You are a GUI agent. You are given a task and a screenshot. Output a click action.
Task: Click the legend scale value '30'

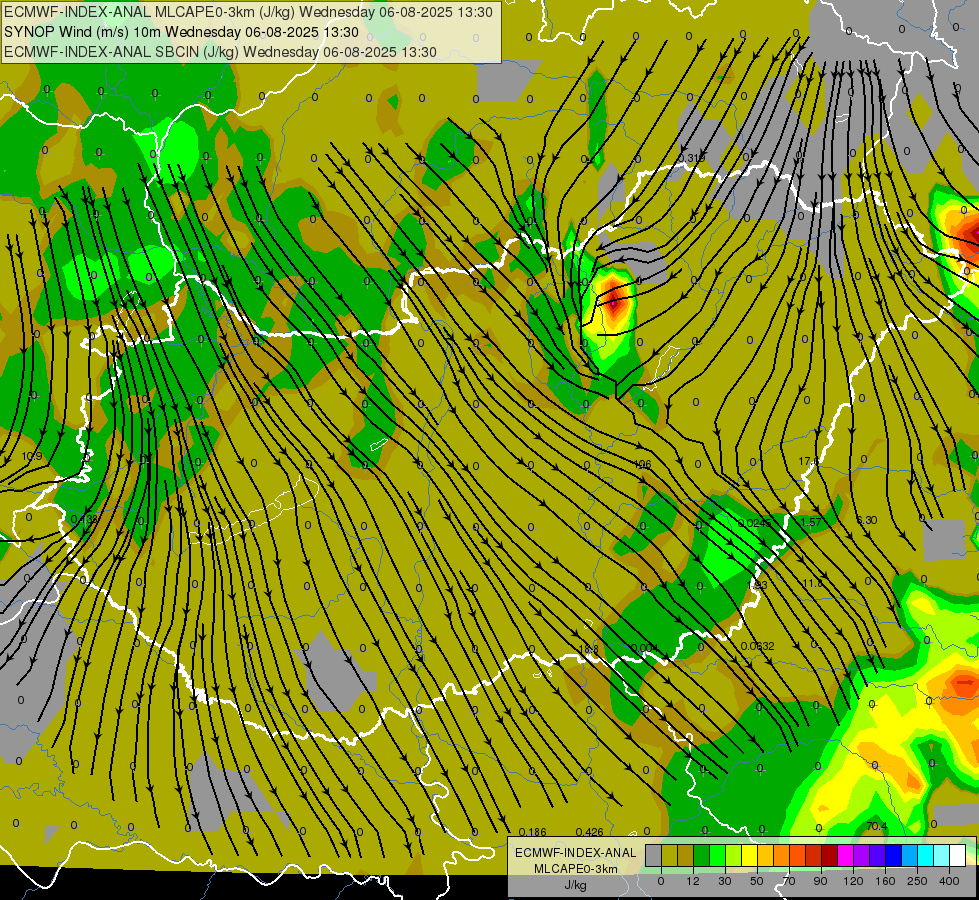pos(725,881)
